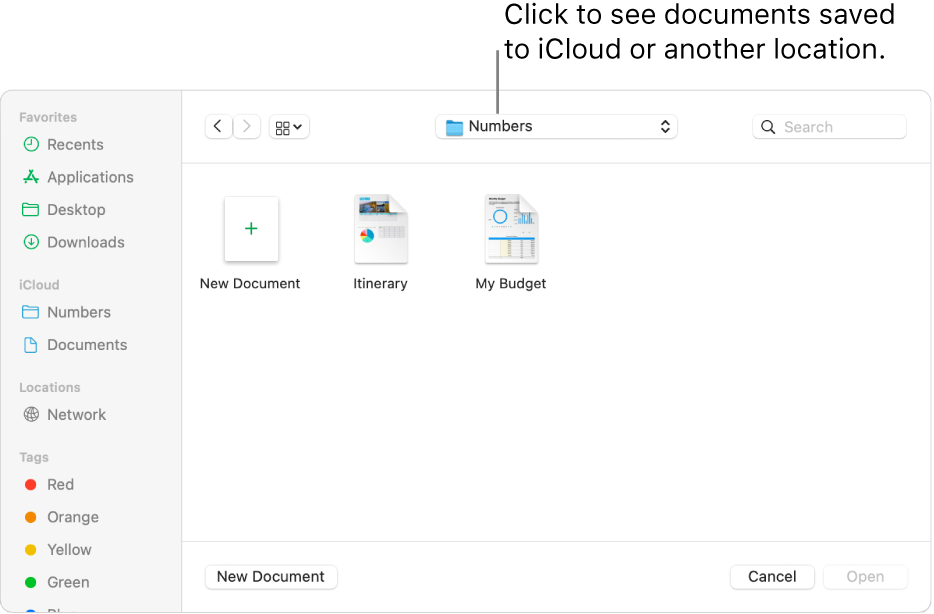934x614 pixels.
Task: Open the Desktop folder in sidebar
Action: click(x=76, y=209)
